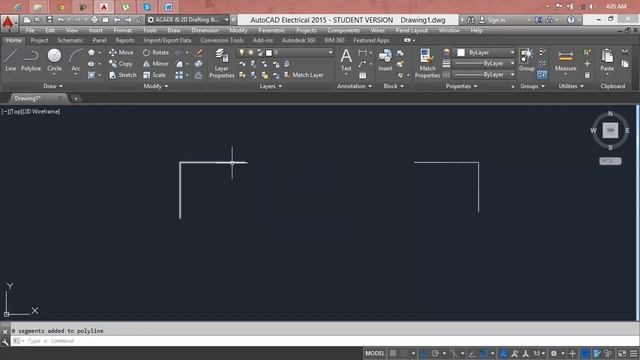Switch to the Schematic ribbon tab

70,40
